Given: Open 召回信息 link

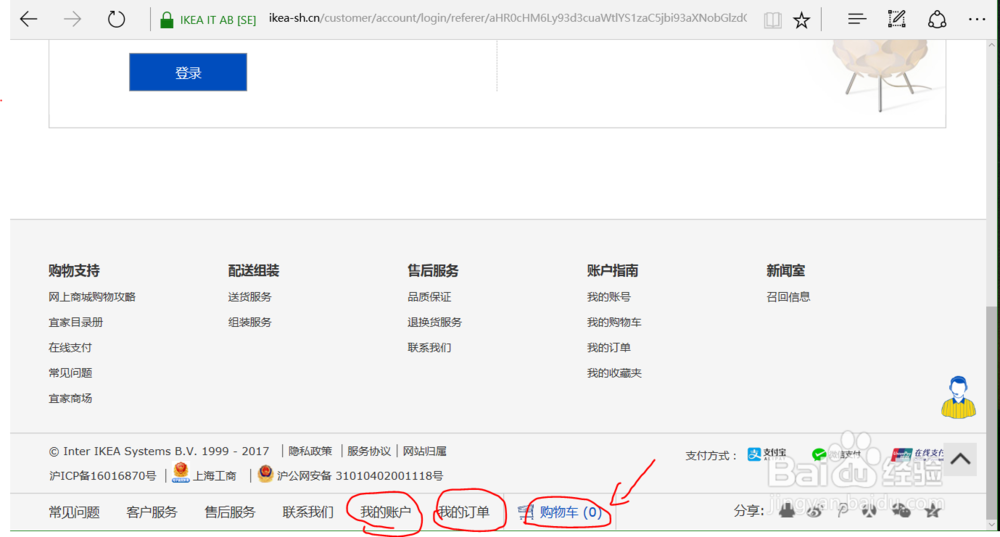Looking at the screenshot, I should pos(788,297).
